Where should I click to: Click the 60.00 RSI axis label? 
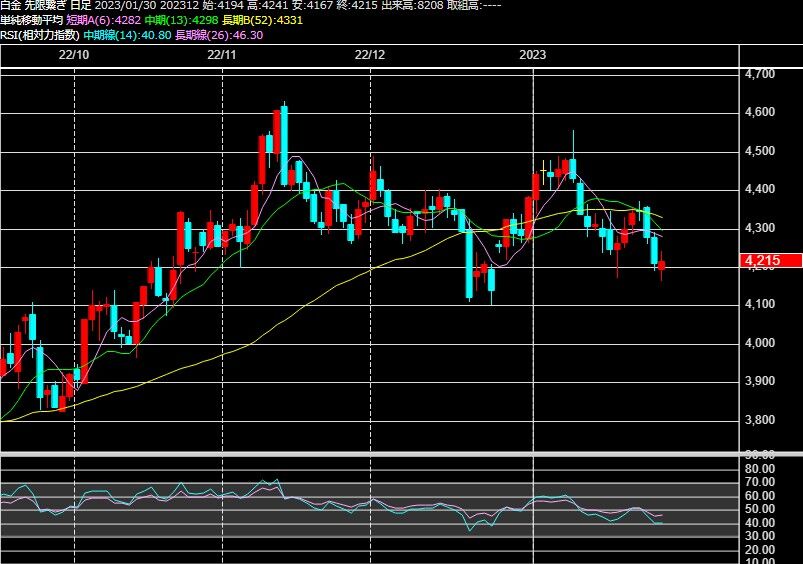(x=760, y=496)
